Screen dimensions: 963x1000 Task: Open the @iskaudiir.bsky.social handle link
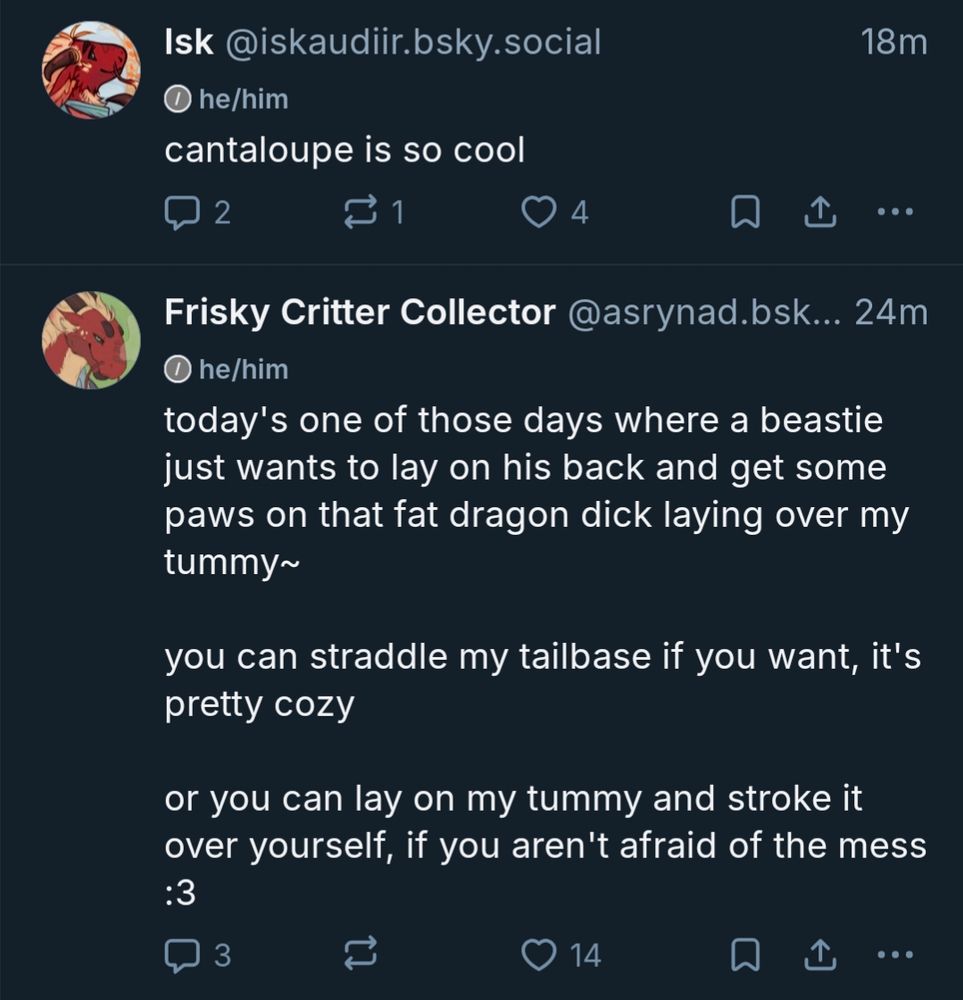414,42
